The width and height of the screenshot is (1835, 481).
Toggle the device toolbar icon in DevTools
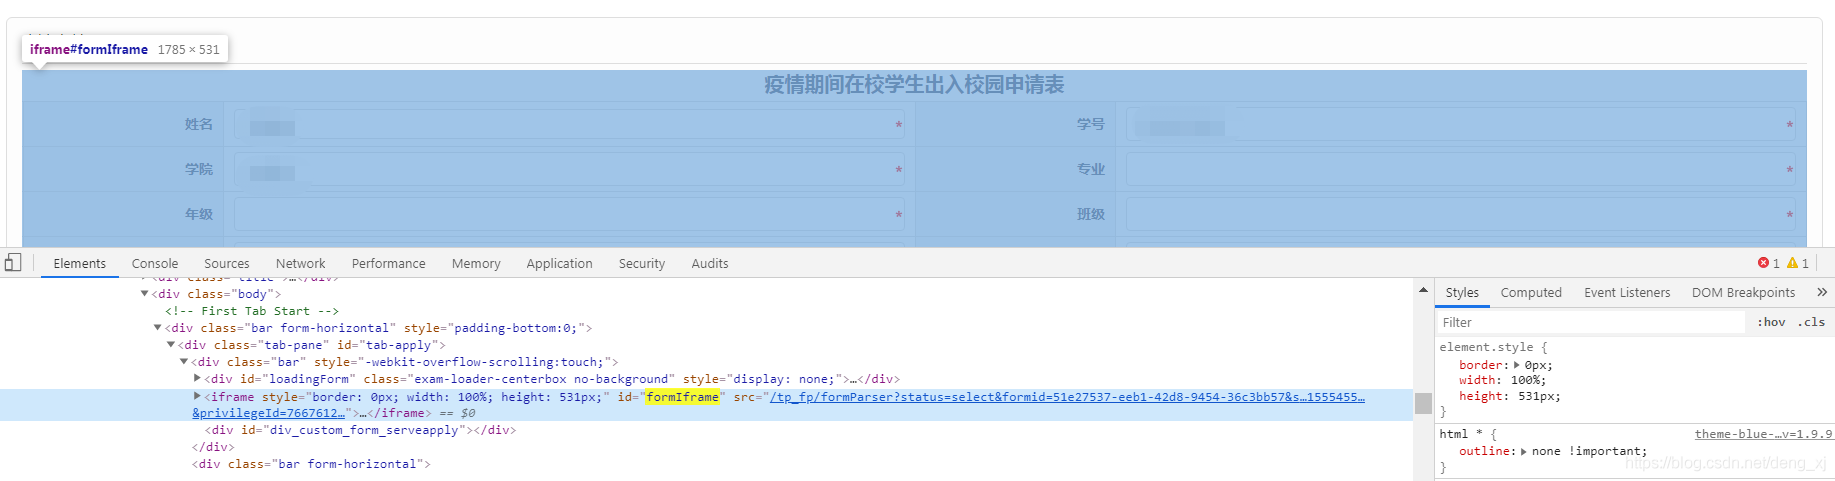click(13, 263)
